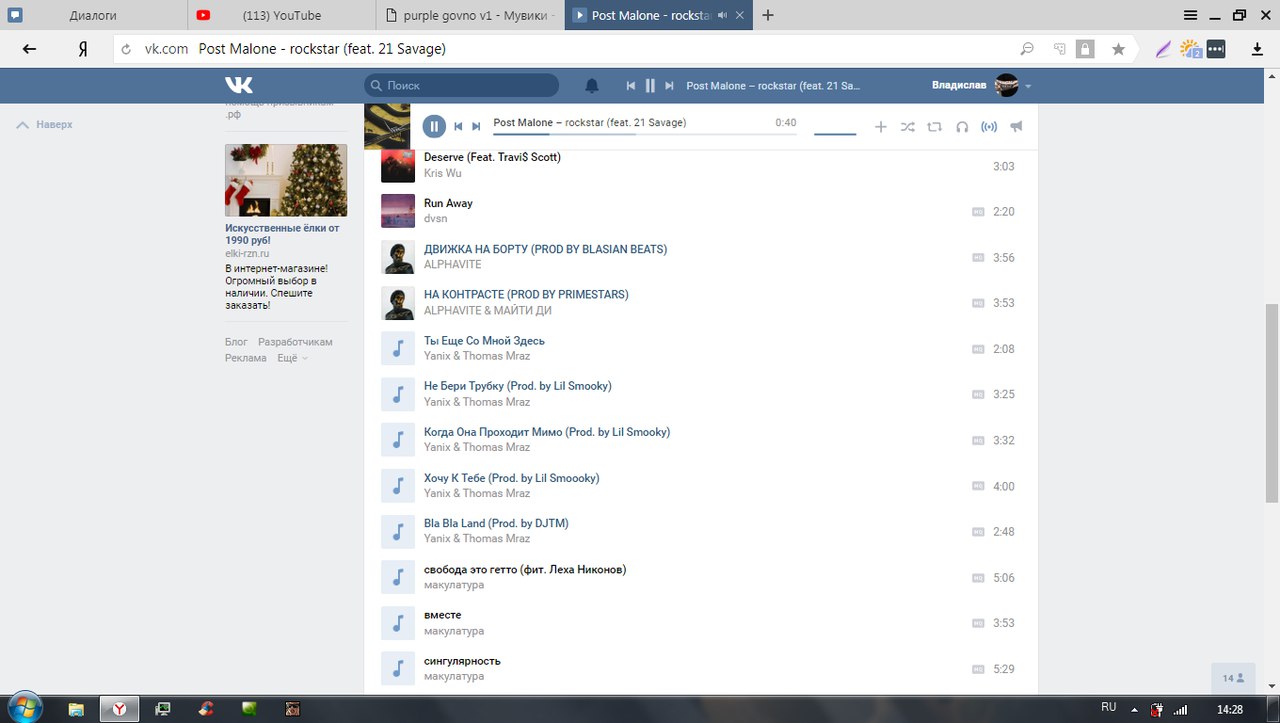This screenshot has height=723, width=1280.
Task: Bookmark this page with the star icon
Action: (1118, 49)
